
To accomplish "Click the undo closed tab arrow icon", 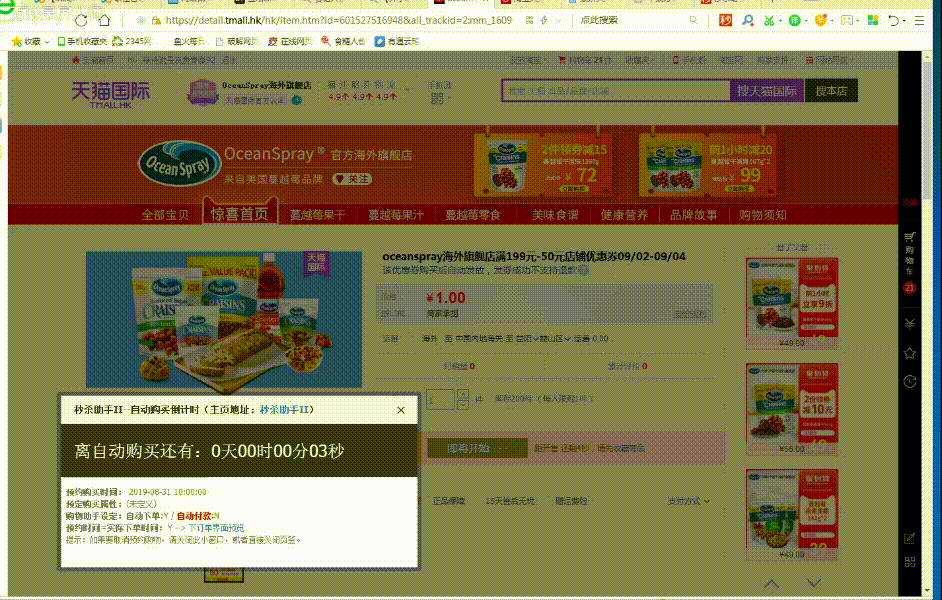I will [893, 20].
